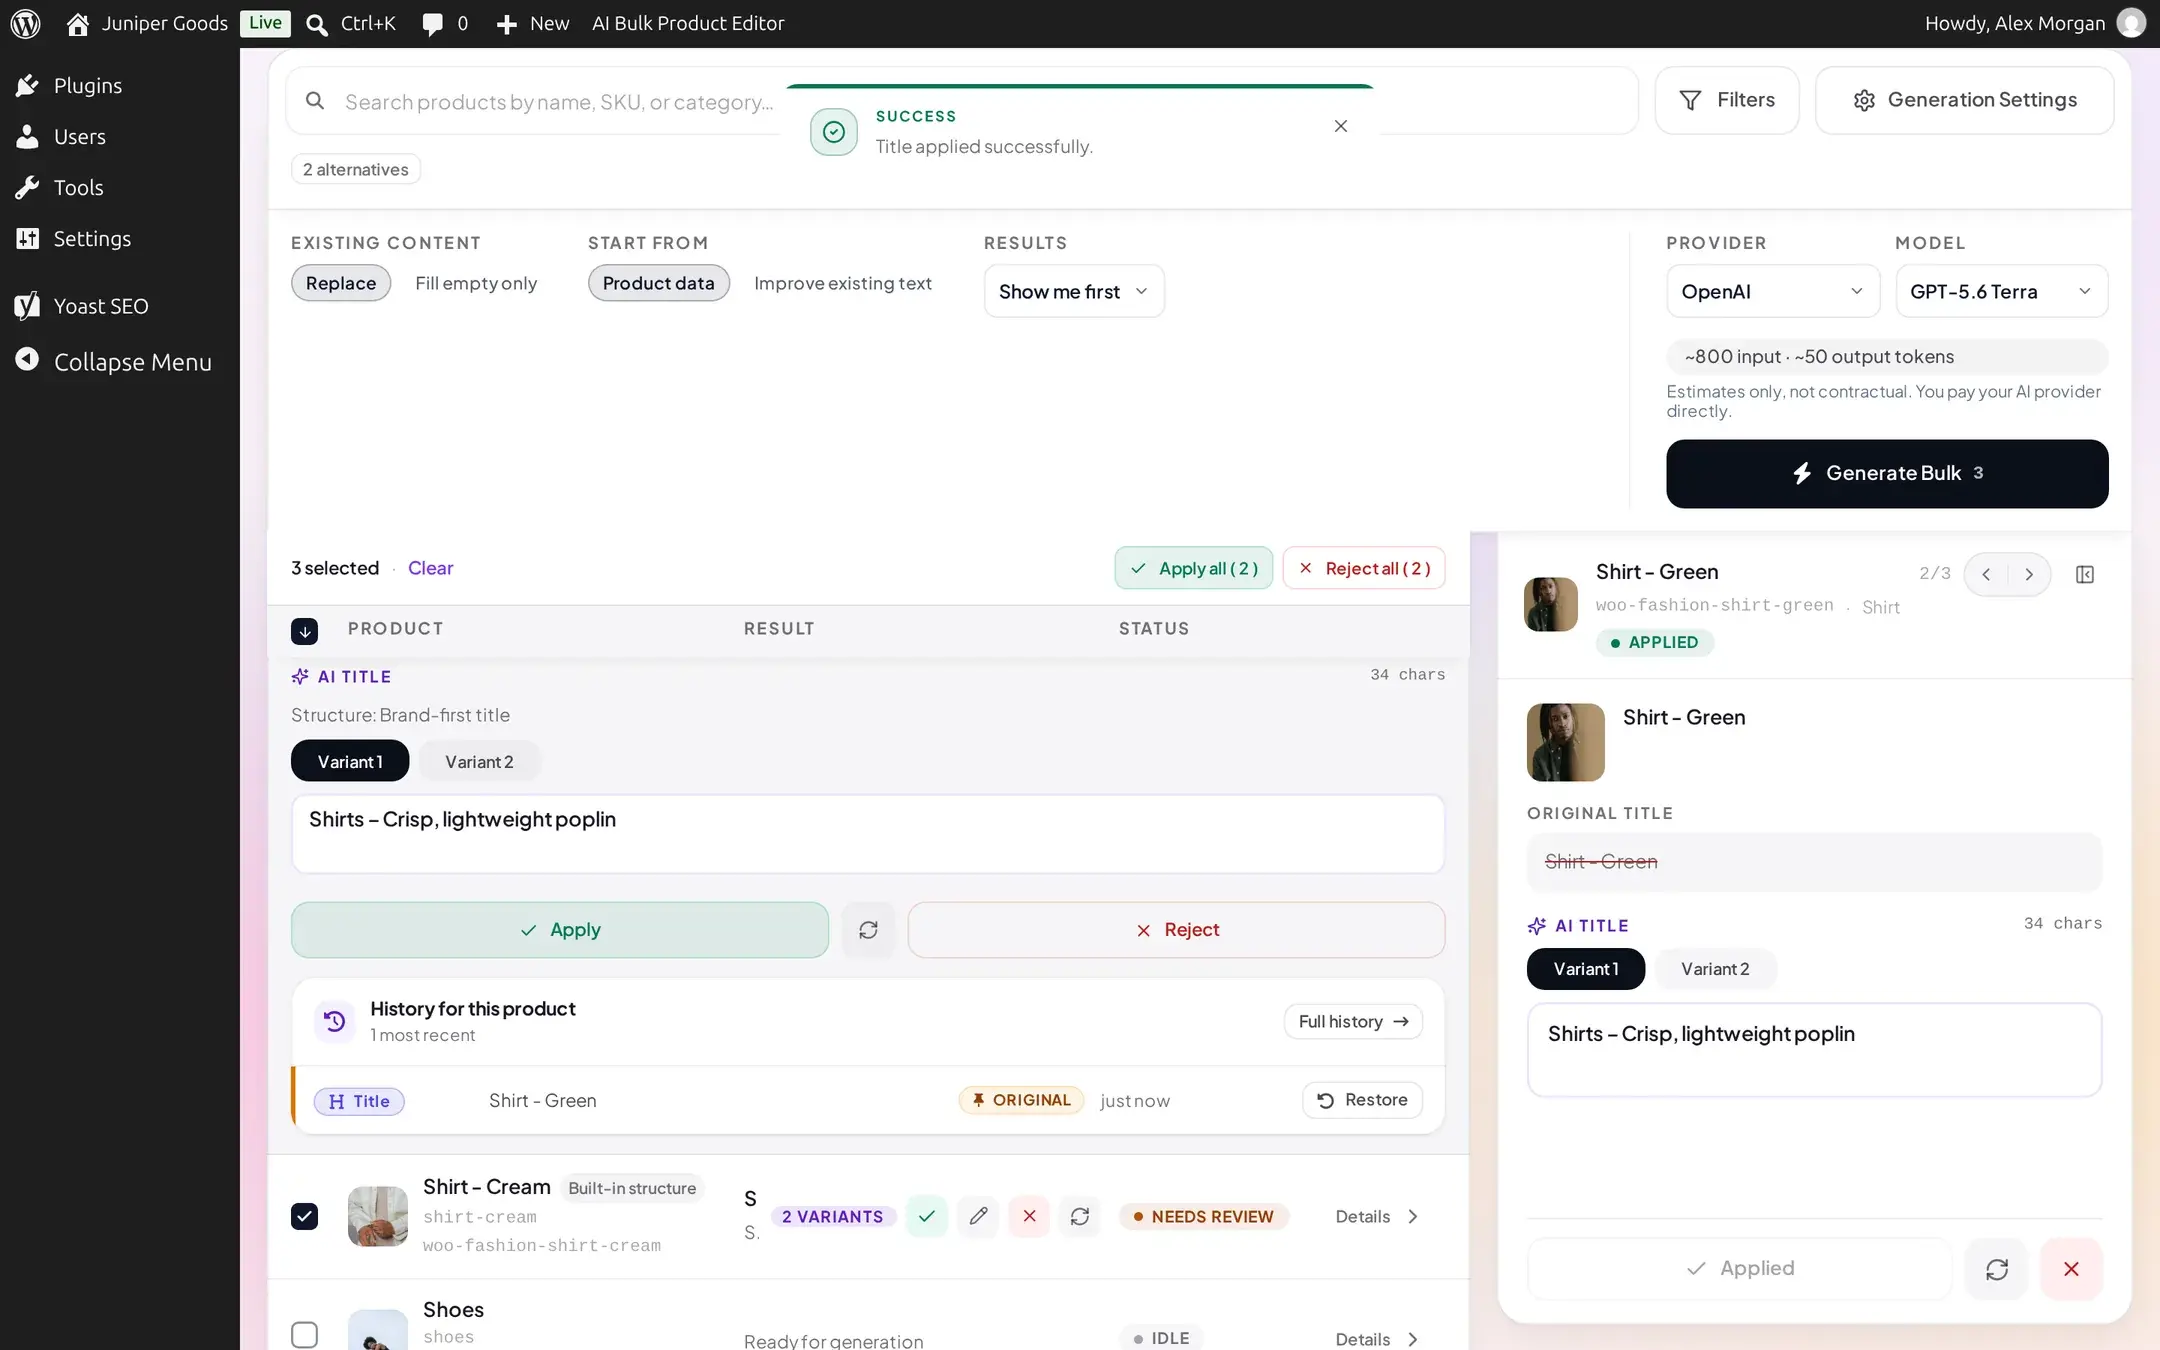Expand Details for Shirt - Cream

pos(1377,1216)
